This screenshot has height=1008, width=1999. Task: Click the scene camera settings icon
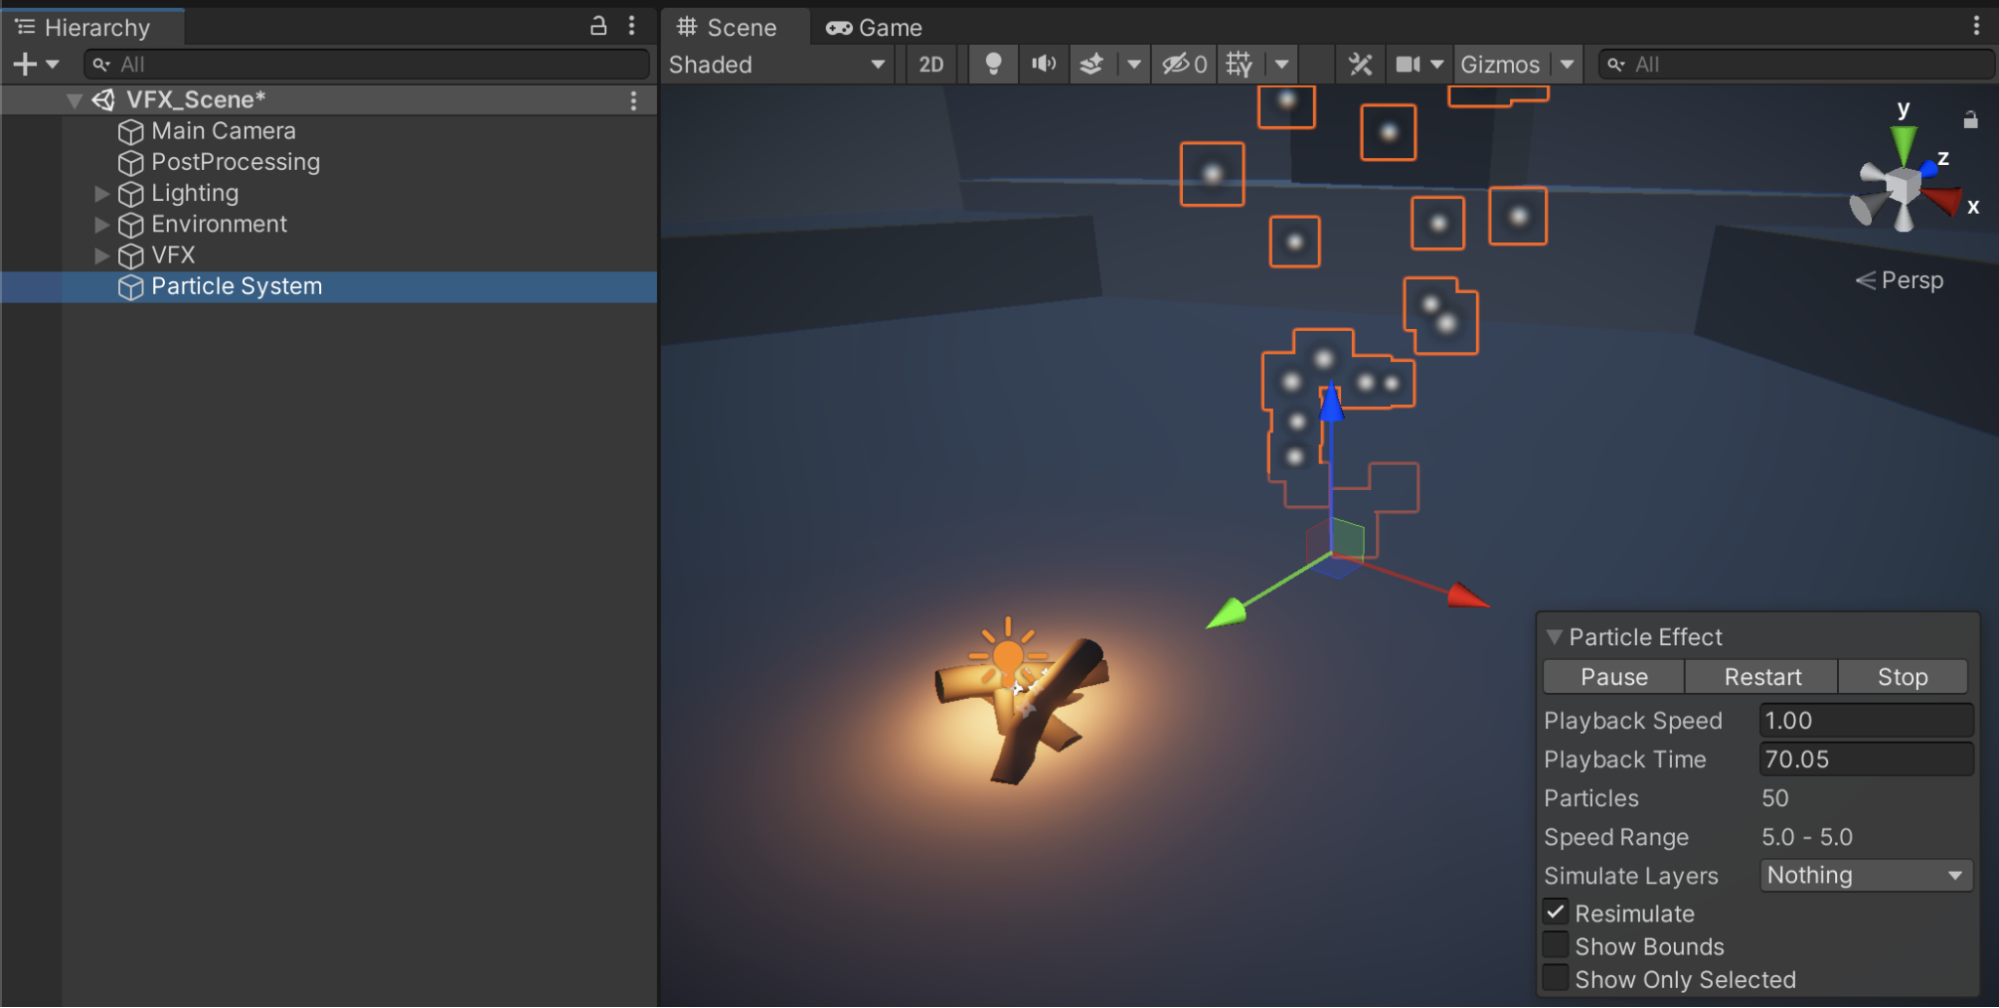pyautogui.click(x=1408, y=64)
